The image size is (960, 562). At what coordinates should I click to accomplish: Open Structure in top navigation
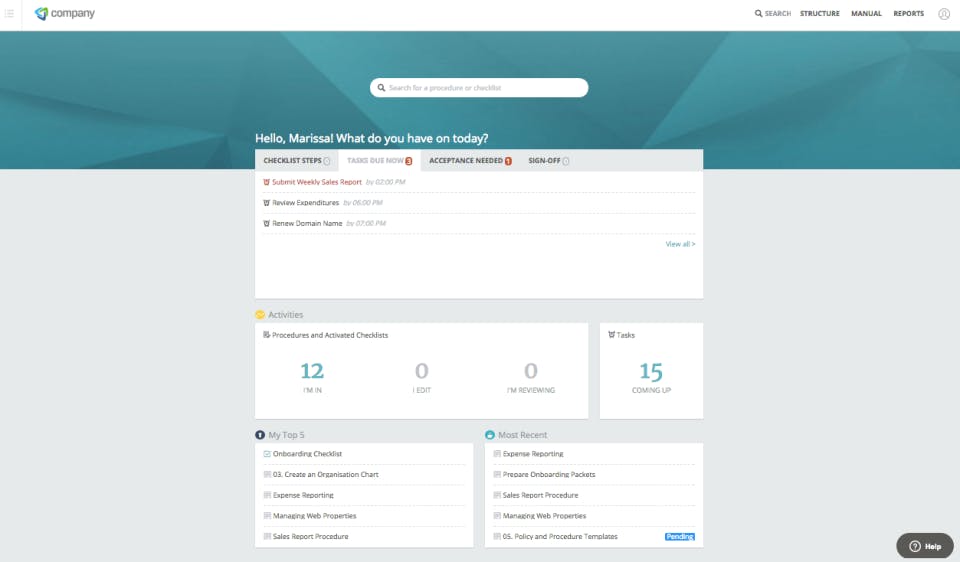pos(820,13)
